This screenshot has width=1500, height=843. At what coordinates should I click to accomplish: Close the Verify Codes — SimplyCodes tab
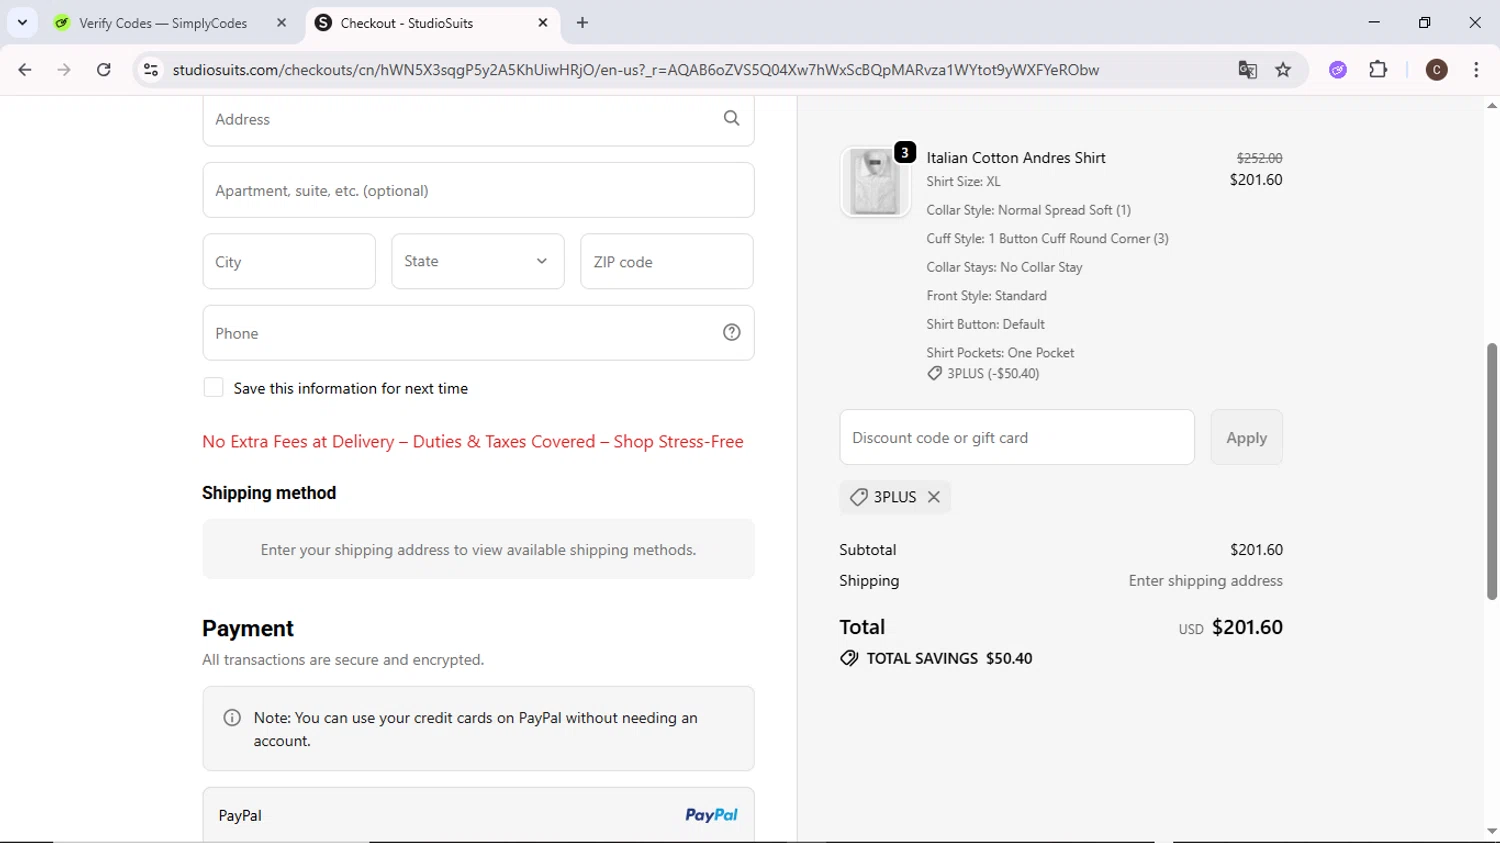(x=281, y=22)
